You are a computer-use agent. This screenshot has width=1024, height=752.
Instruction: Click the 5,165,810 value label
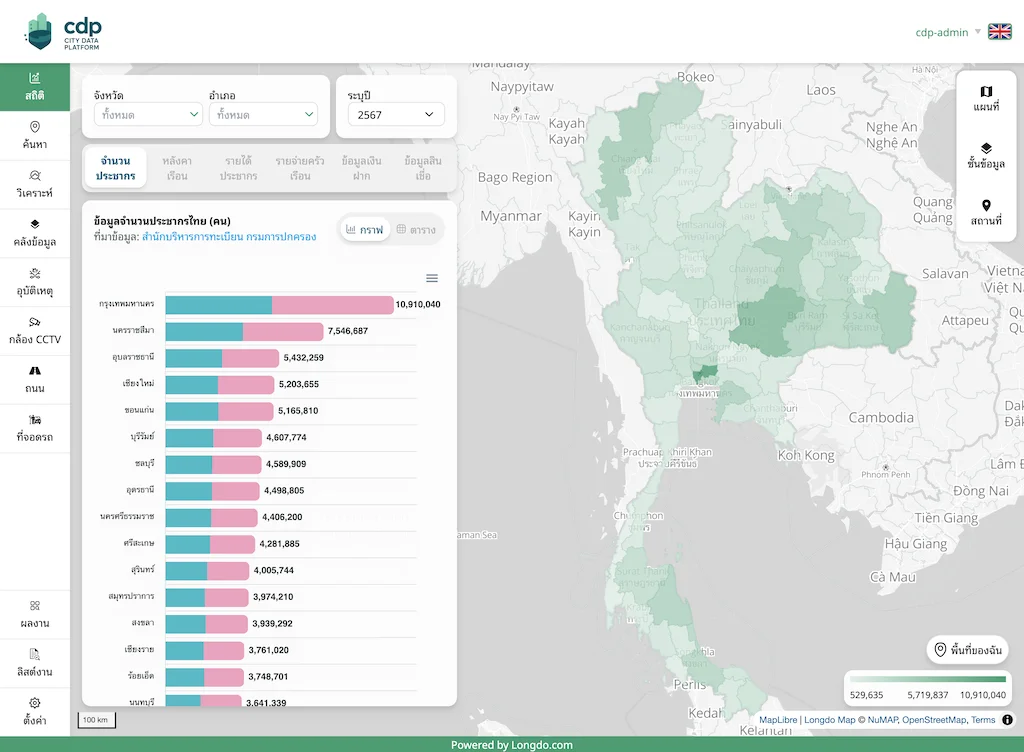click(x=298, y=411)
